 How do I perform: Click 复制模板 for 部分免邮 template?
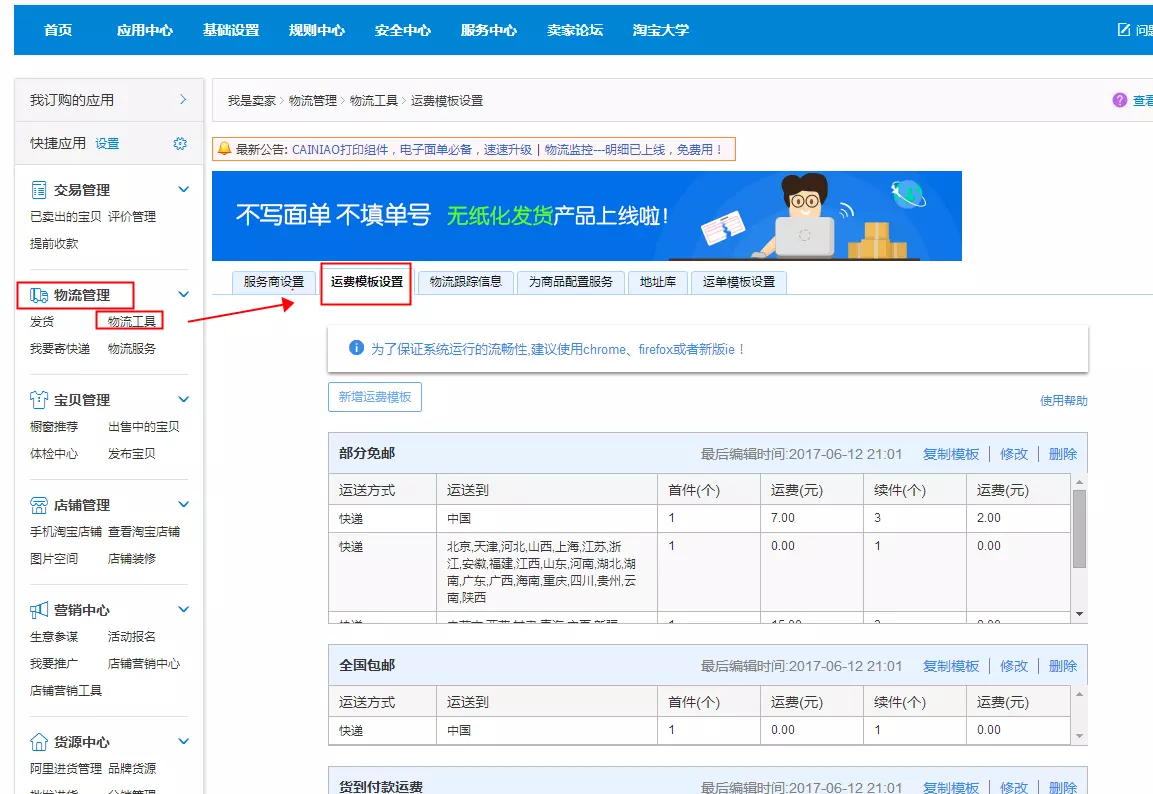[951, 454]
